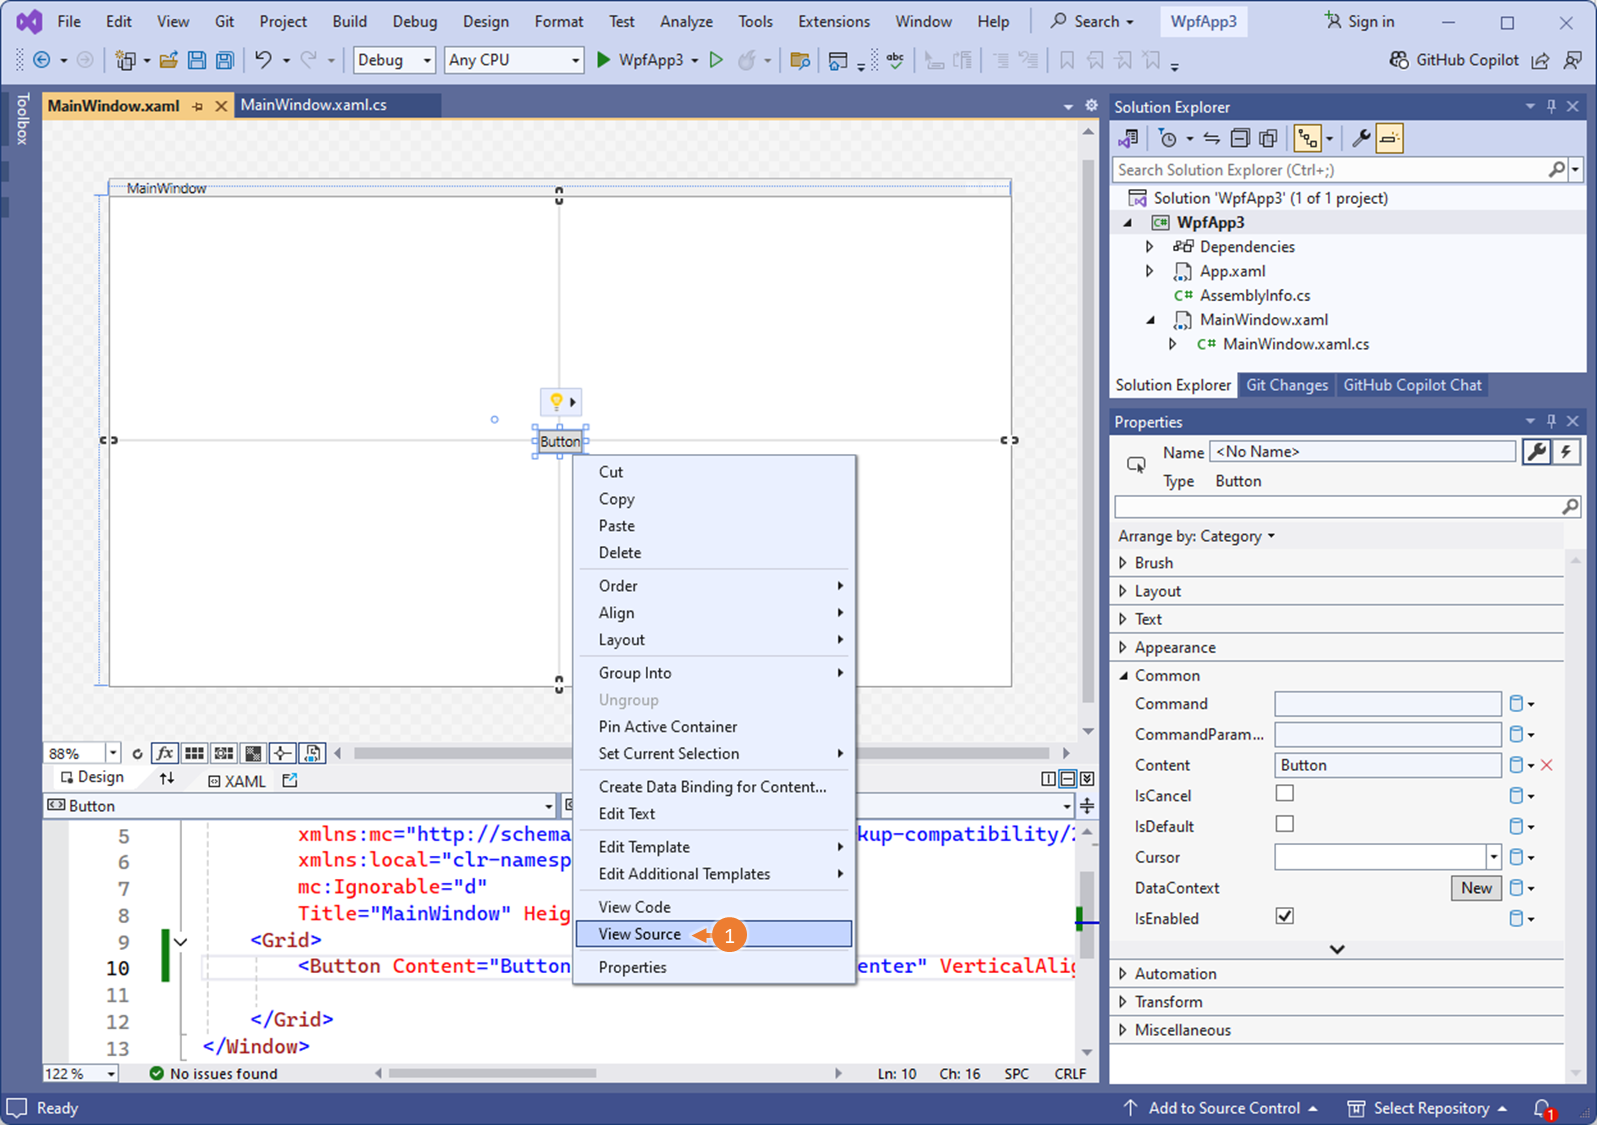Image resolution: width=1597 pixels, height=1125 pixels.
Task: Click the wrench Properties icon in Solution Explorer
Action: (x=1361, y=139)
